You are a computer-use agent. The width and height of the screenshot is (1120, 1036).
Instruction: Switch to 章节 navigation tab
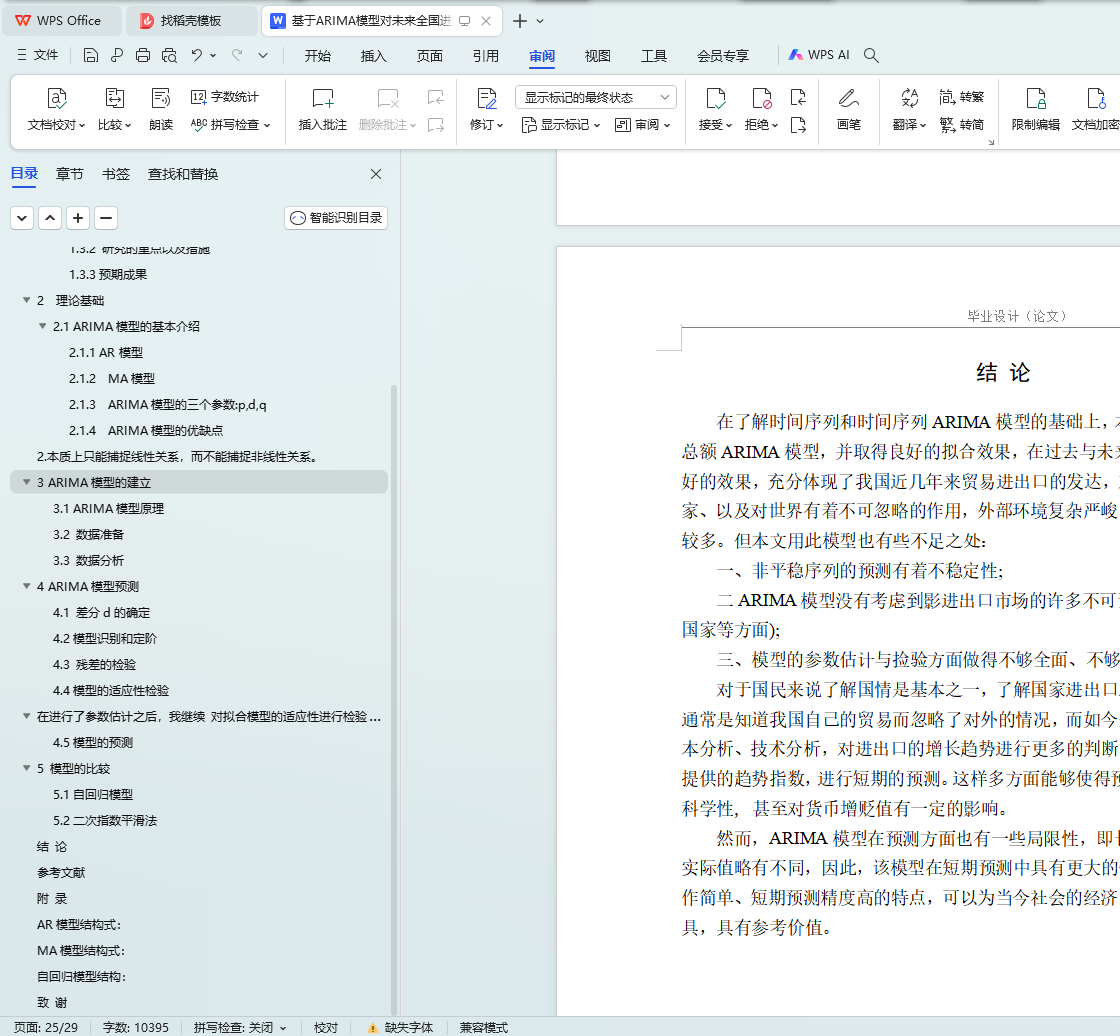69,174
